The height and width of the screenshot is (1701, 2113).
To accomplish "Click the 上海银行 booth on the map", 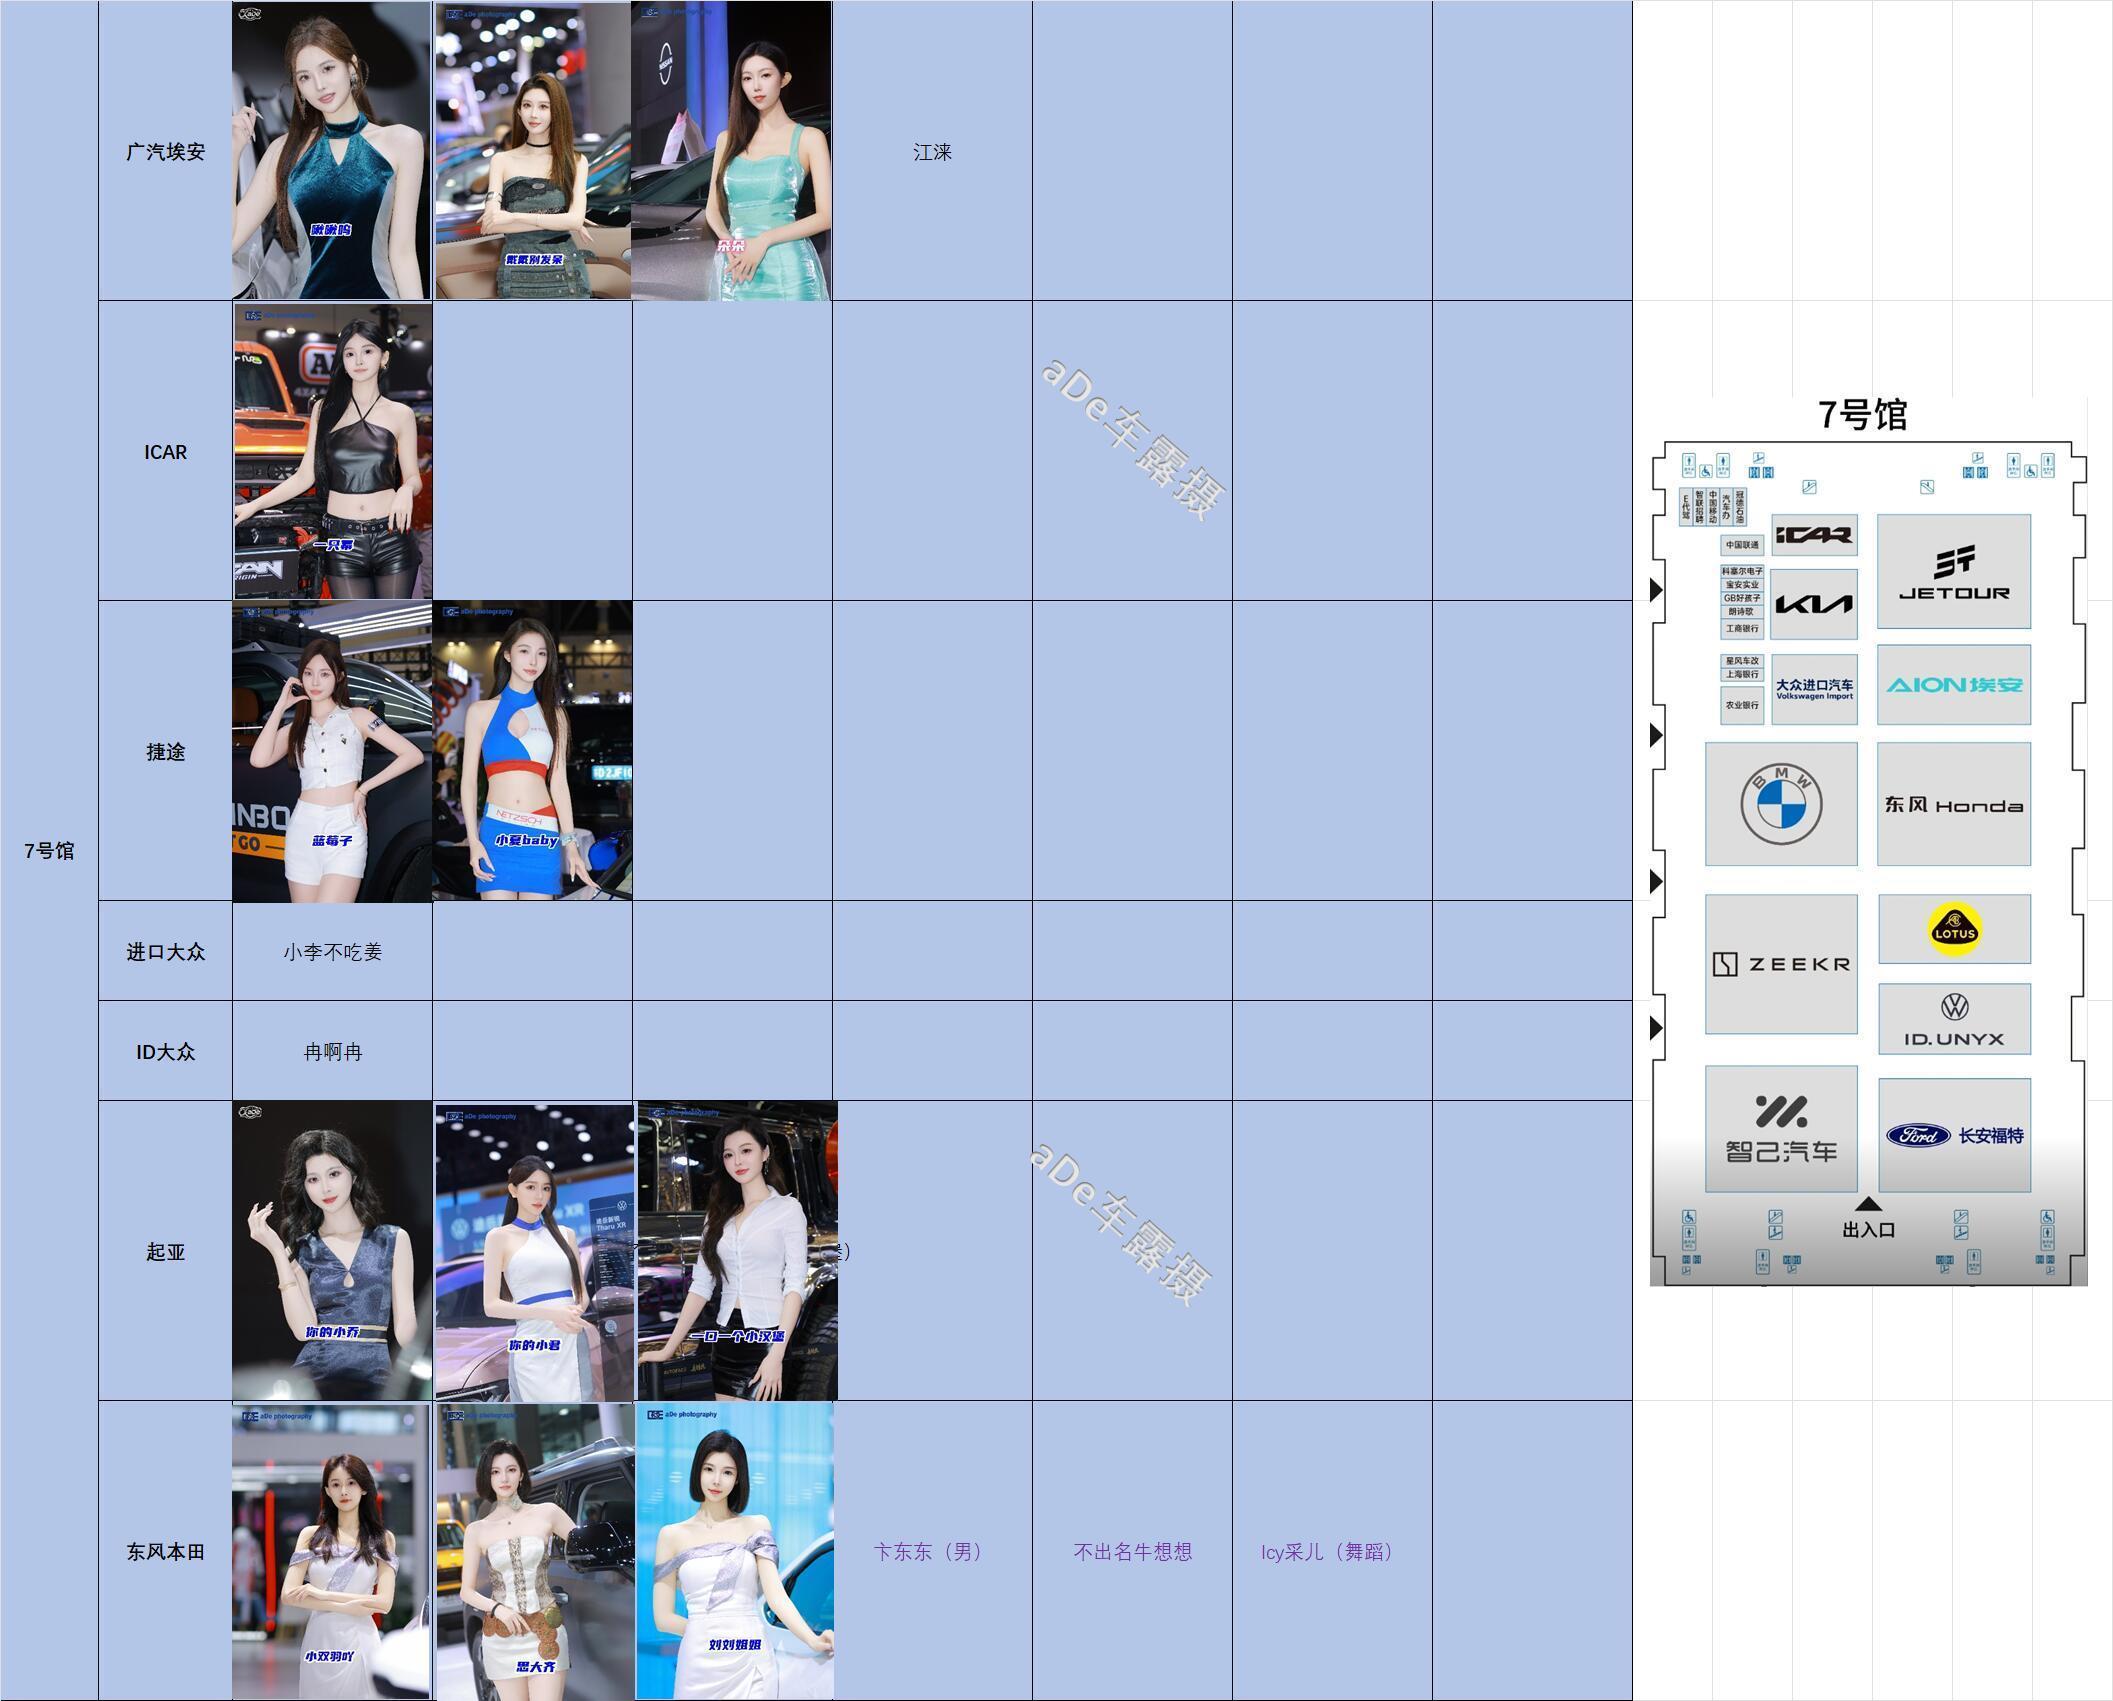I will coord(1742,674).
